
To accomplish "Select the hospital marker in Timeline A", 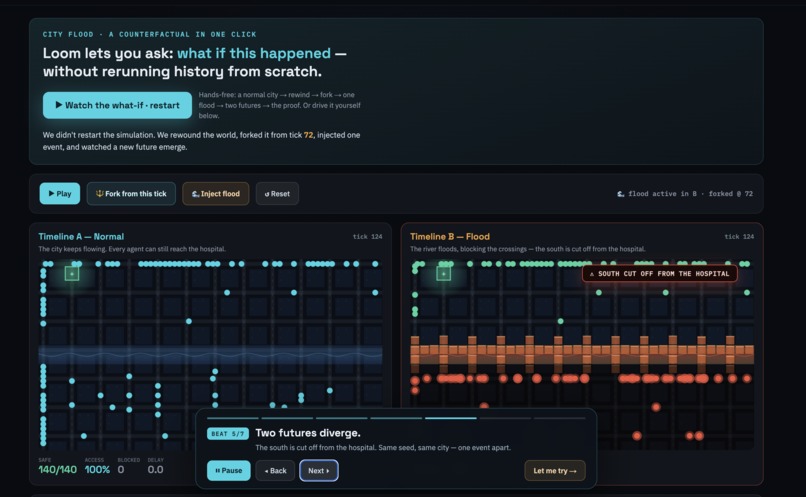I will coord(72,273).
